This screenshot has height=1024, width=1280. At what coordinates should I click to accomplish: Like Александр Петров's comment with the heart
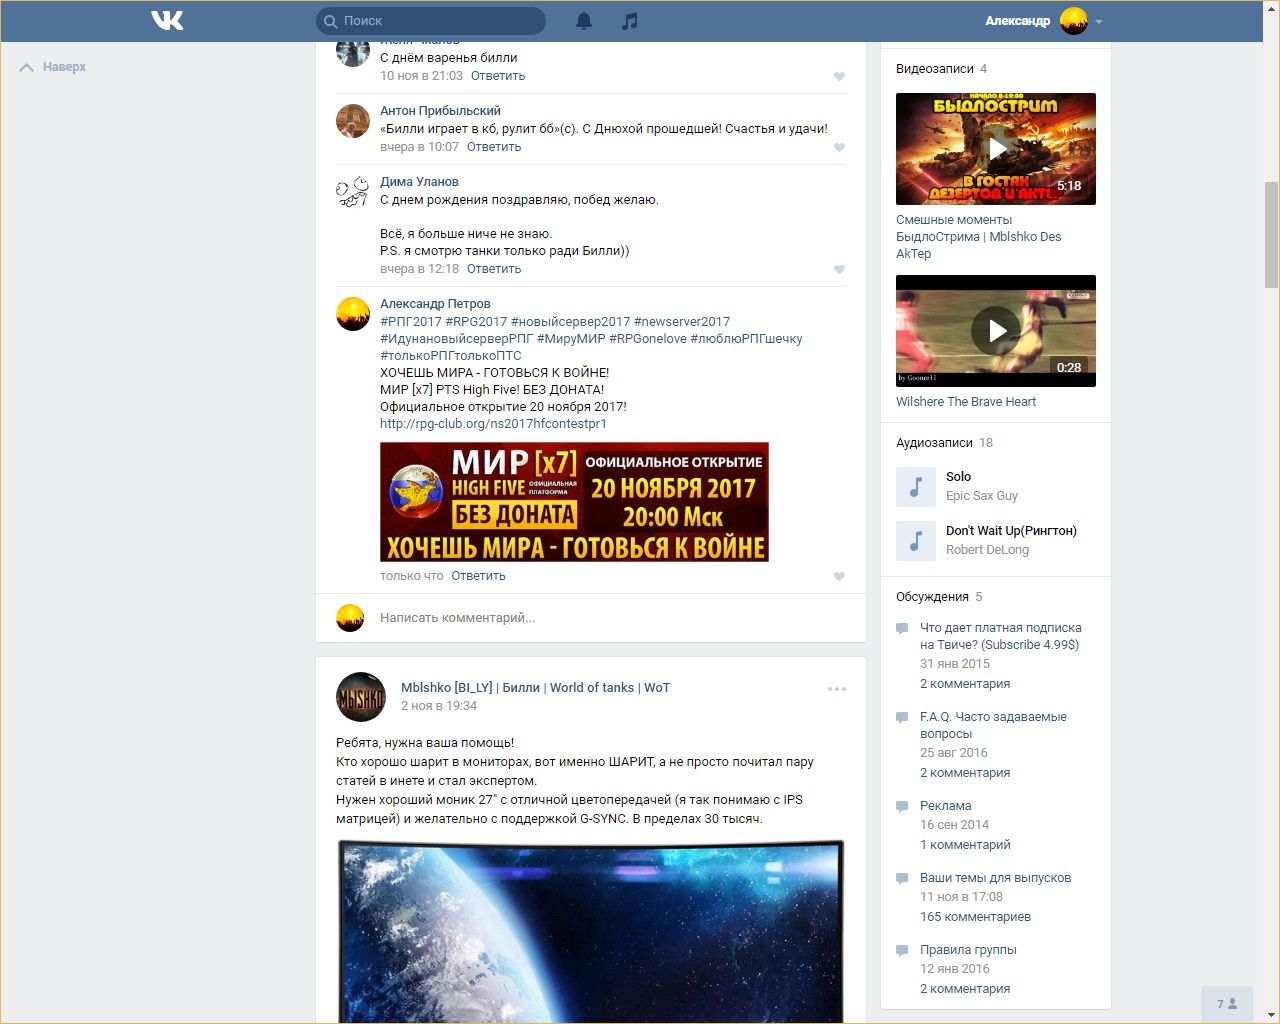[x=839, y=577]
